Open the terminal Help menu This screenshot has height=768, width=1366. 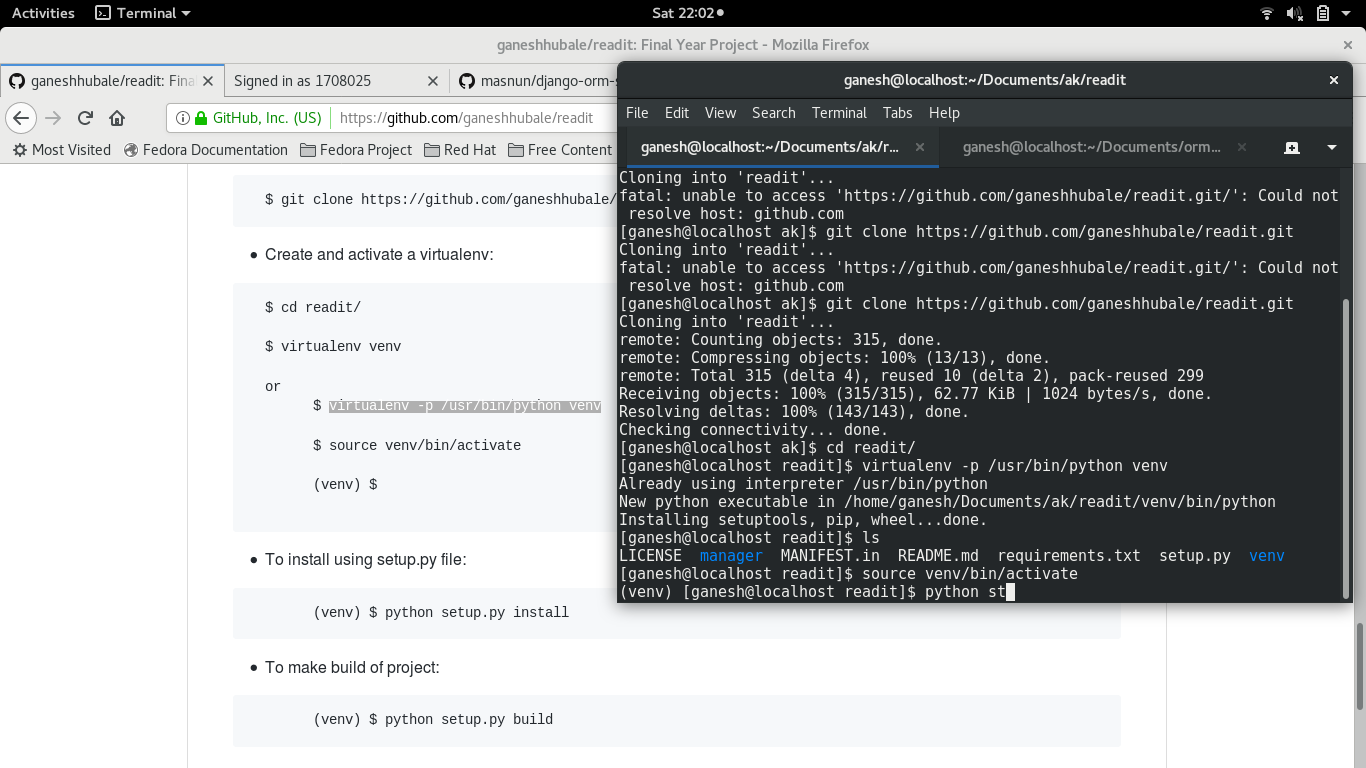tap(944, 113)
